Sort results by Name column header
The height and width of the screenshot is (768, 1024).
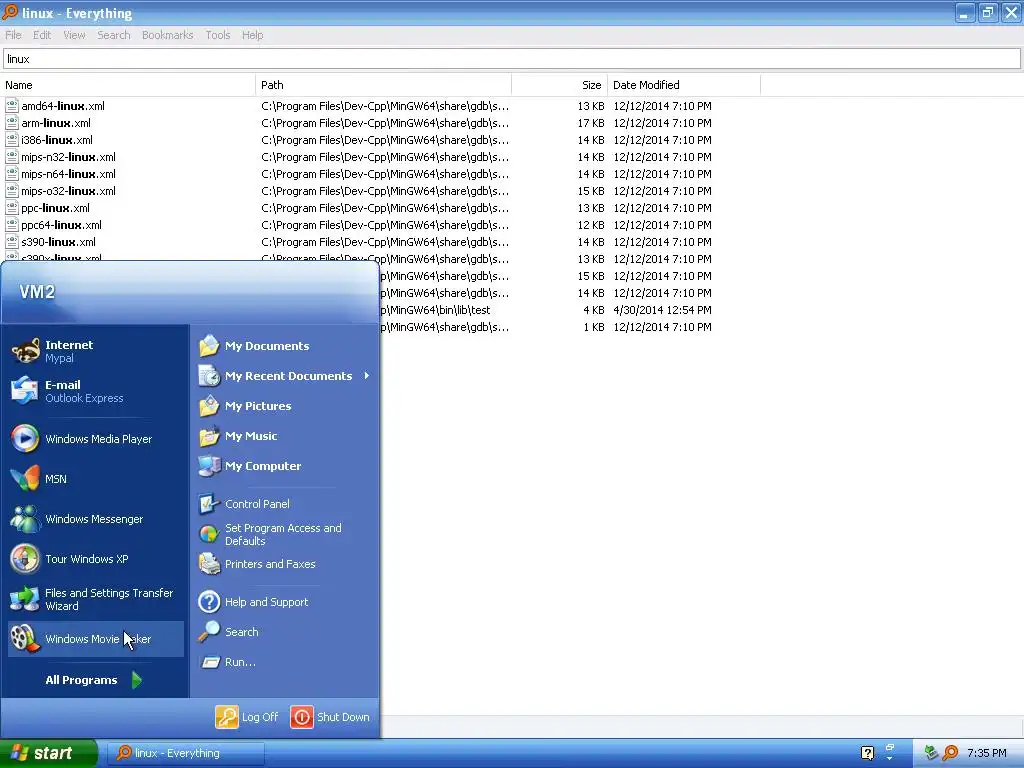pos(127,85)
